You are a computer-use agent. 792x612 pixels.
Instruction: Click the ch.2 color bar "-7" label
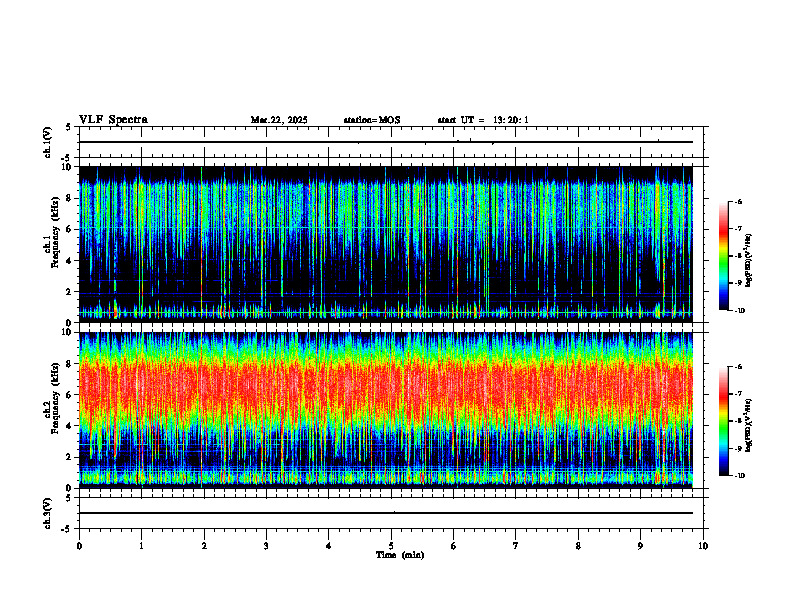(x=738, y=394)
